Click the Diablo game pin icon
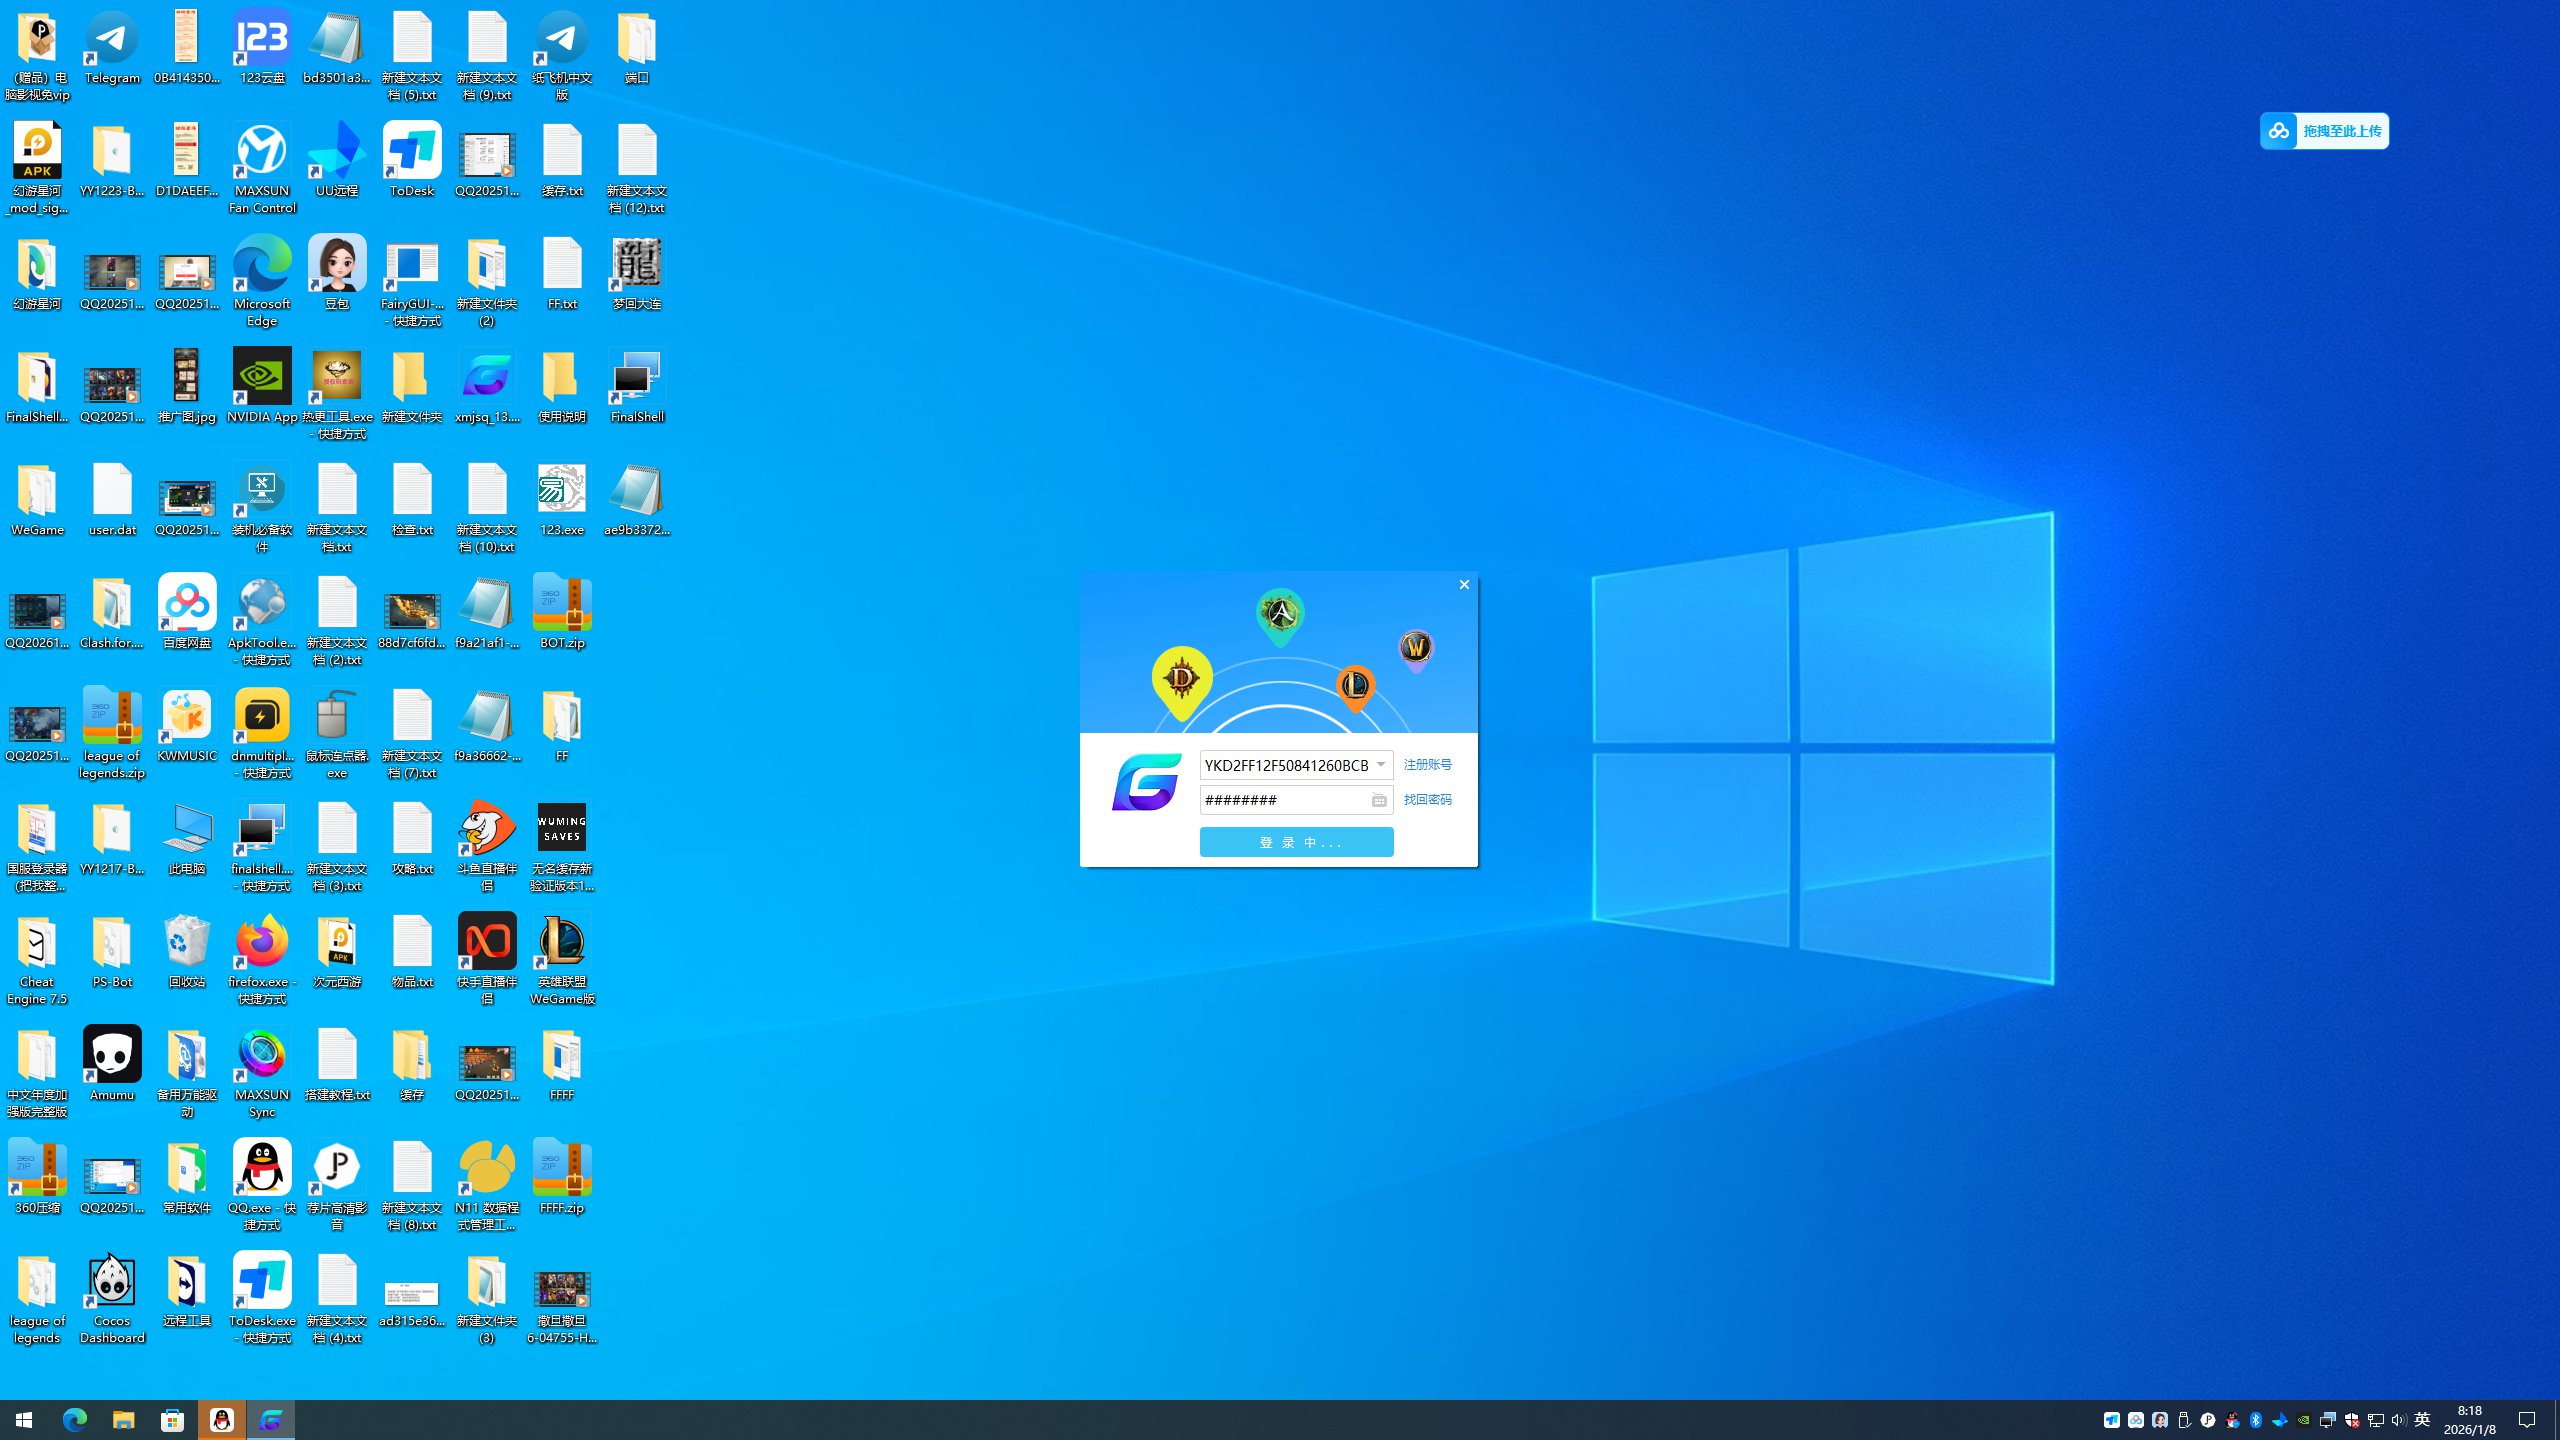Screen dimensions: 2560x1440 pos(1181,680)
